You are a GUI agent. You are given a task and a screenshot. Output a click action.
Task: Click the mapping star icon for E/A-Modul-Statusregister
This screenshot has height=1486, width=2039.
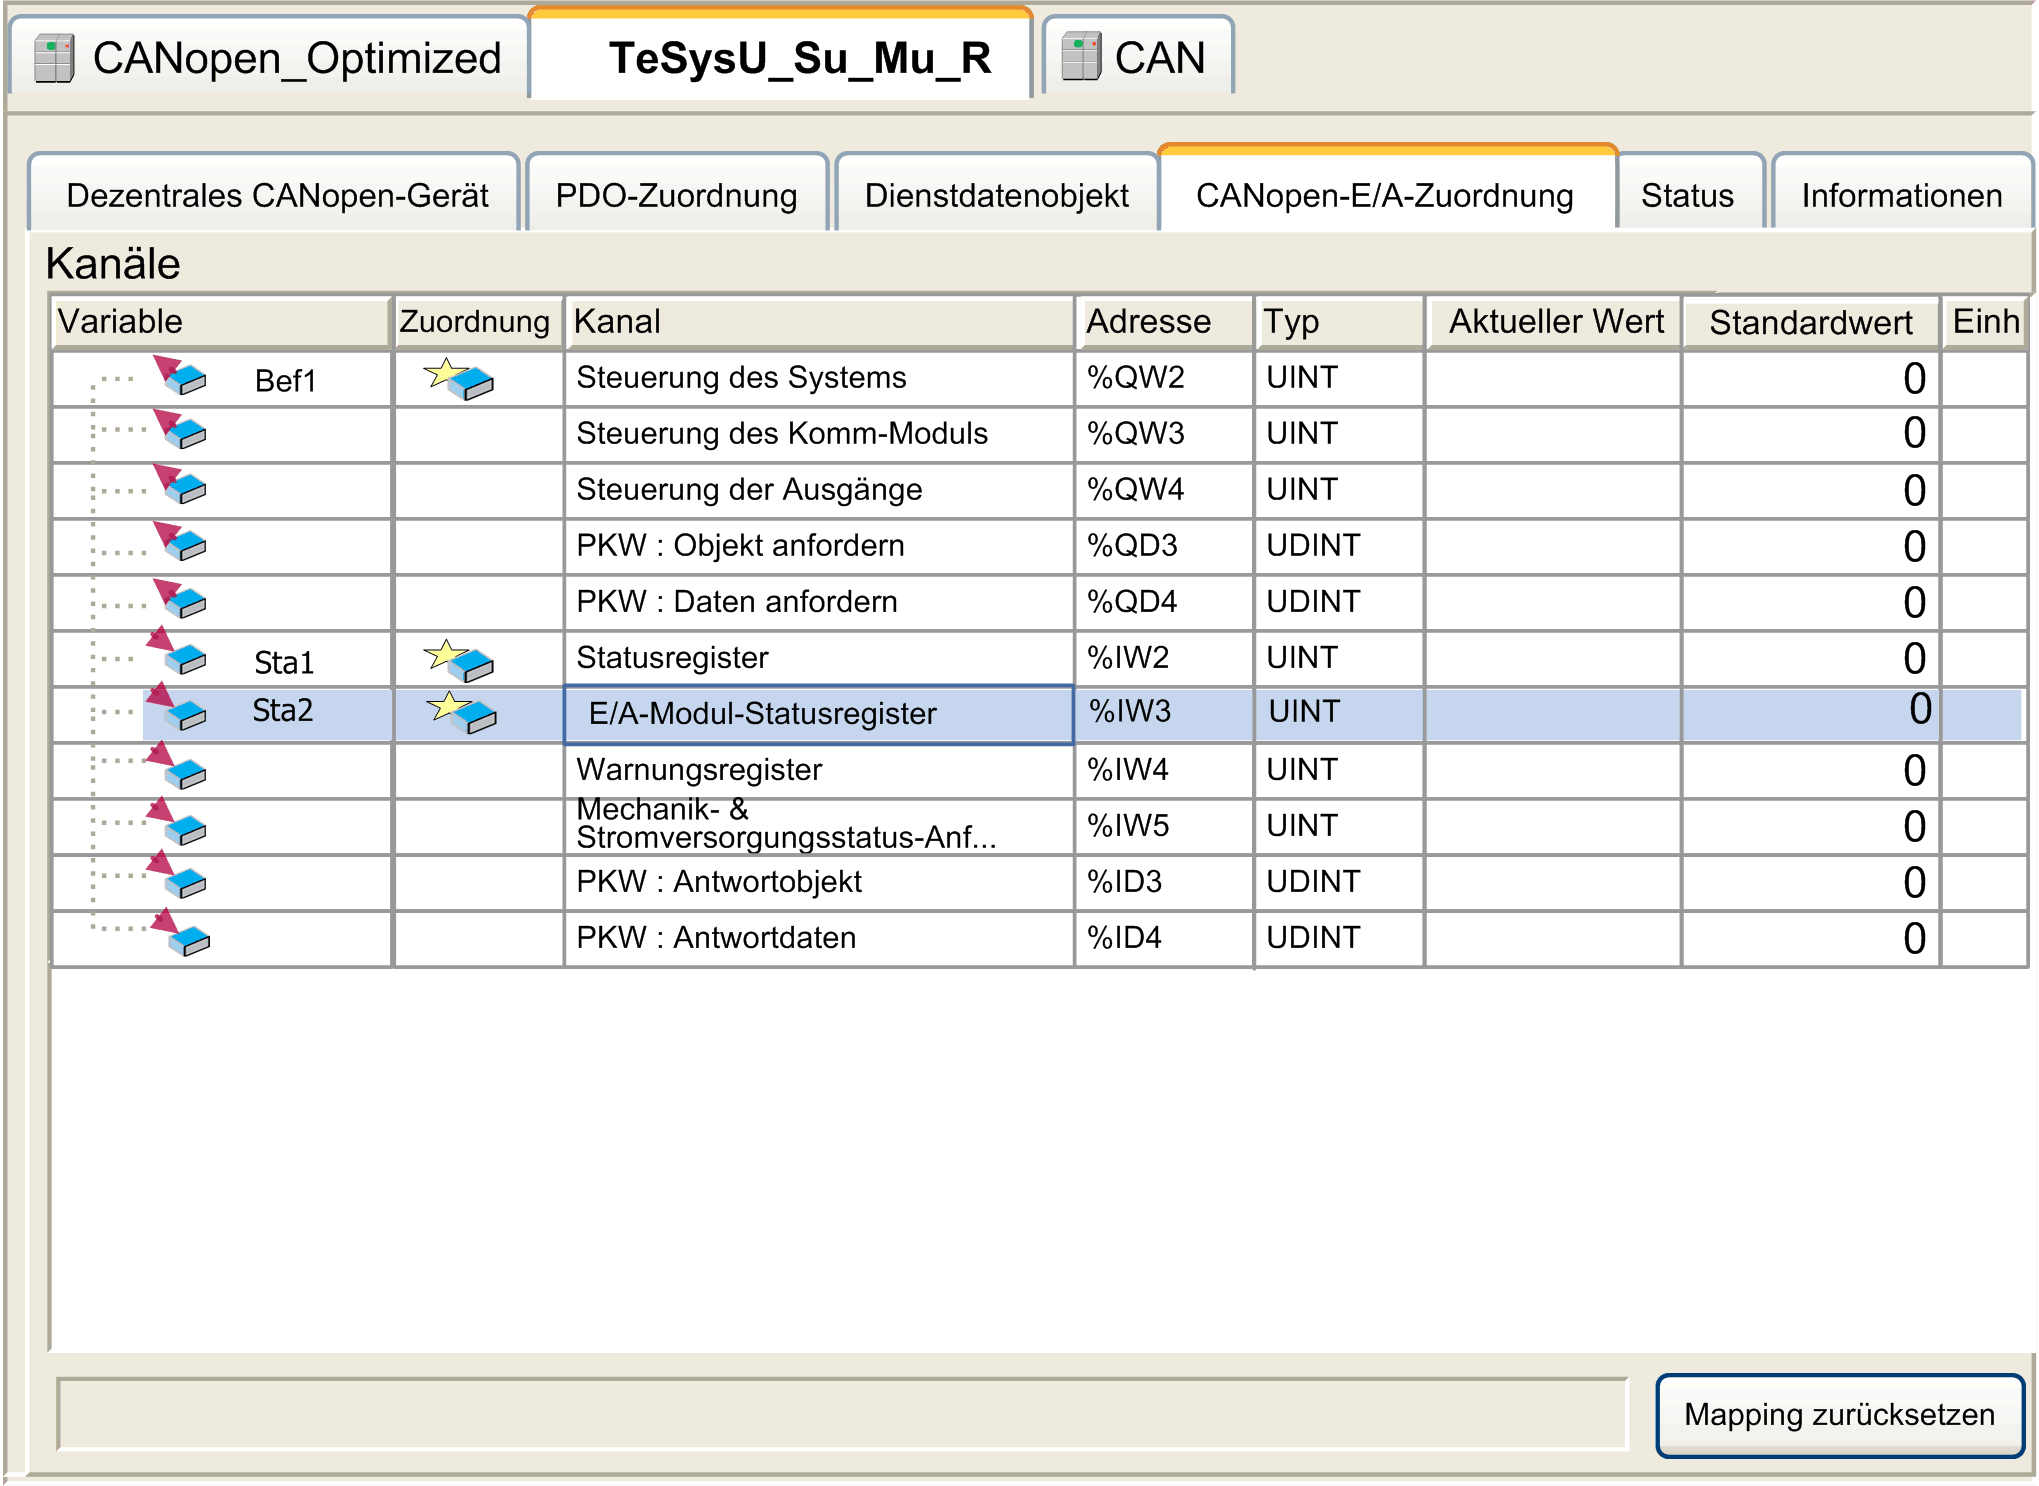(461, 713)
